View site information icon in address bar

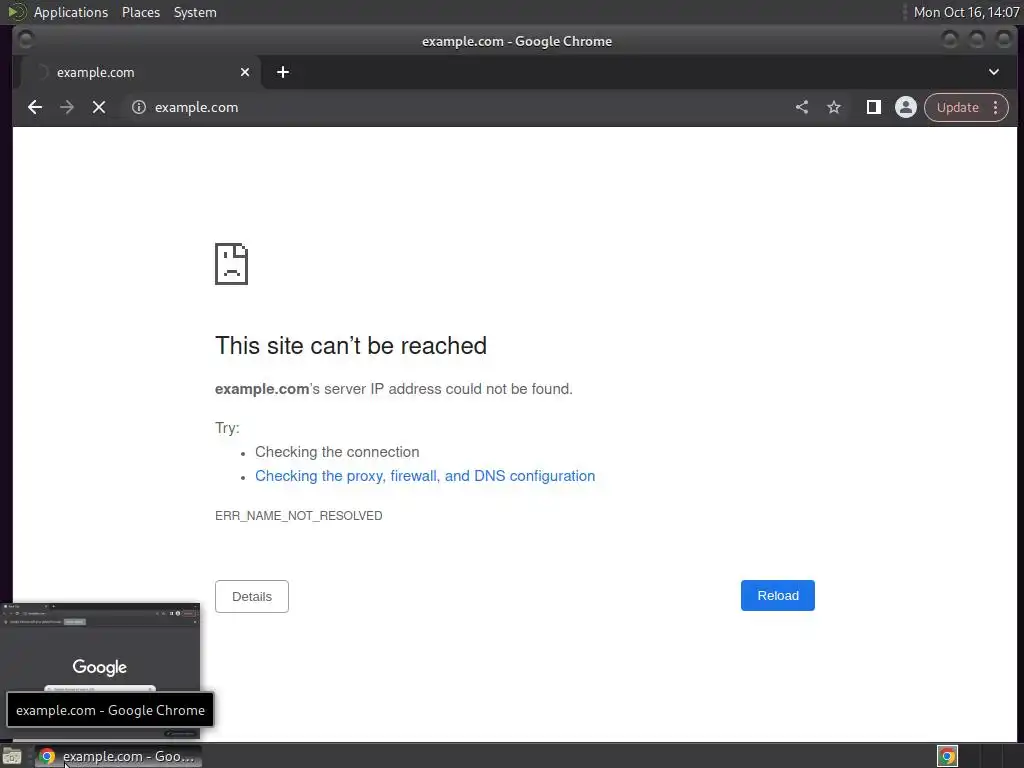pos(138,107)
